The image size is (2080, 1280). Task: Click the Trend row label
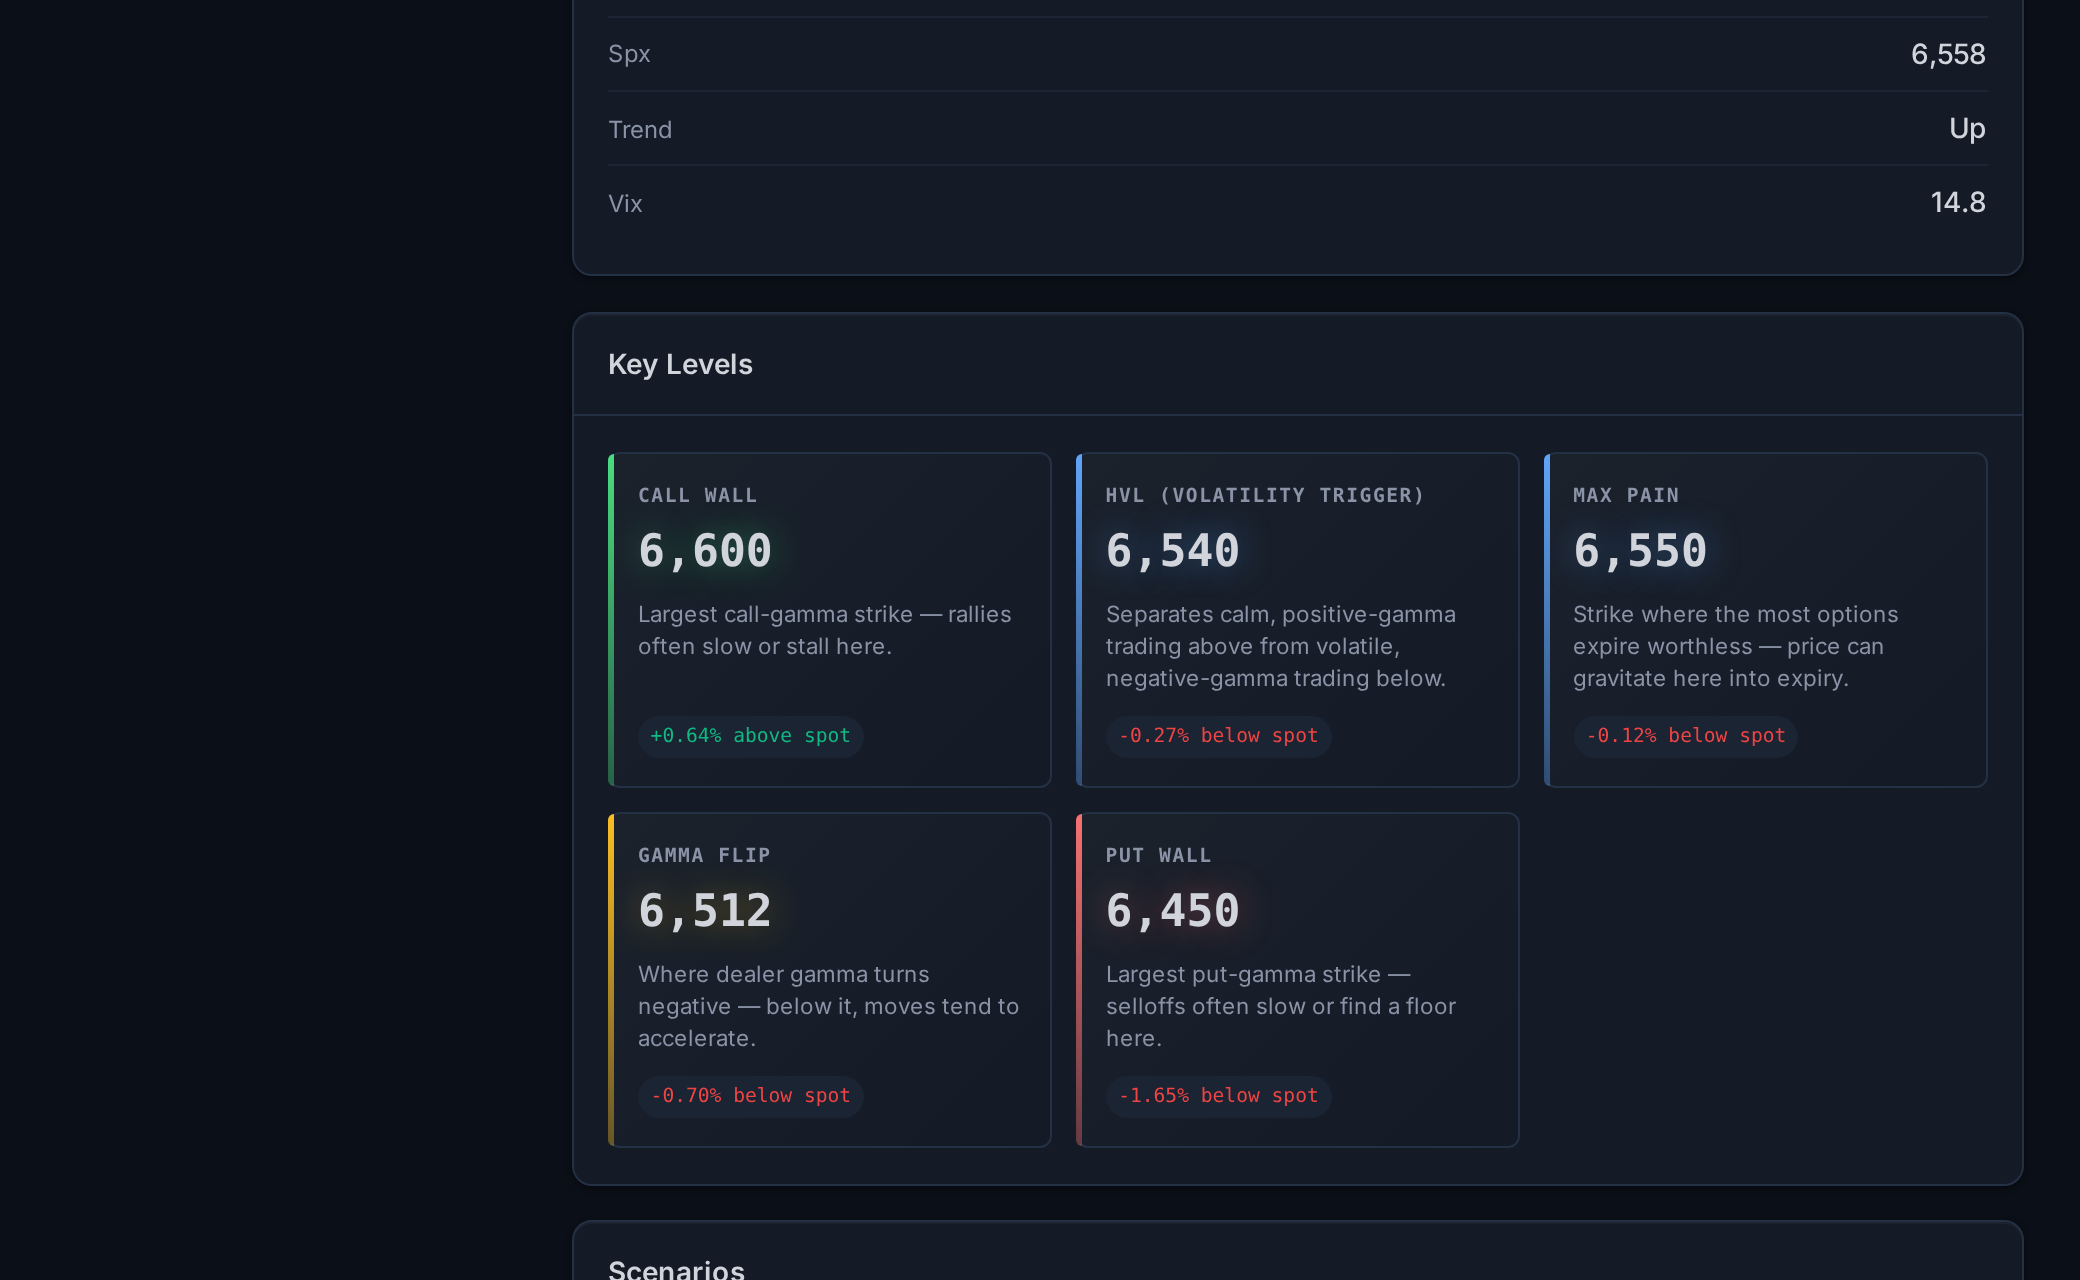click(x=640, y=130)
